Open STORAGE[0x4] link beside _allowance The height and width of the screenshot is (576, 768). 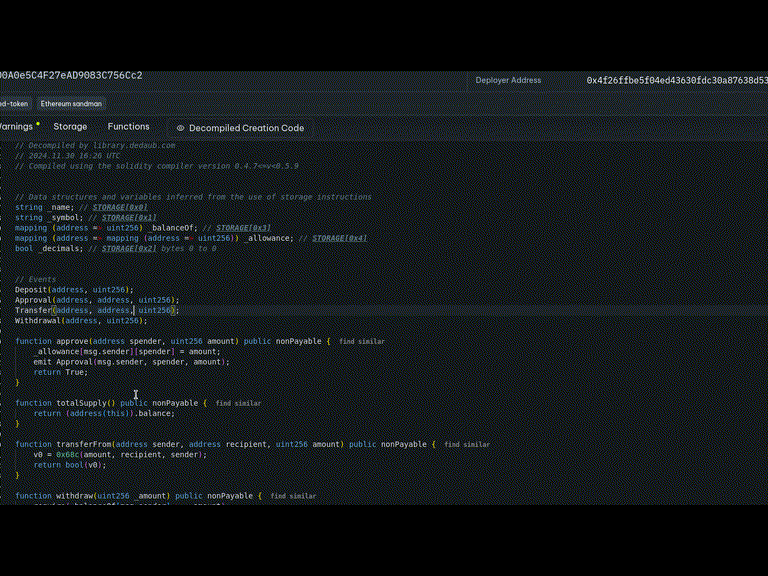pos(339,238)
